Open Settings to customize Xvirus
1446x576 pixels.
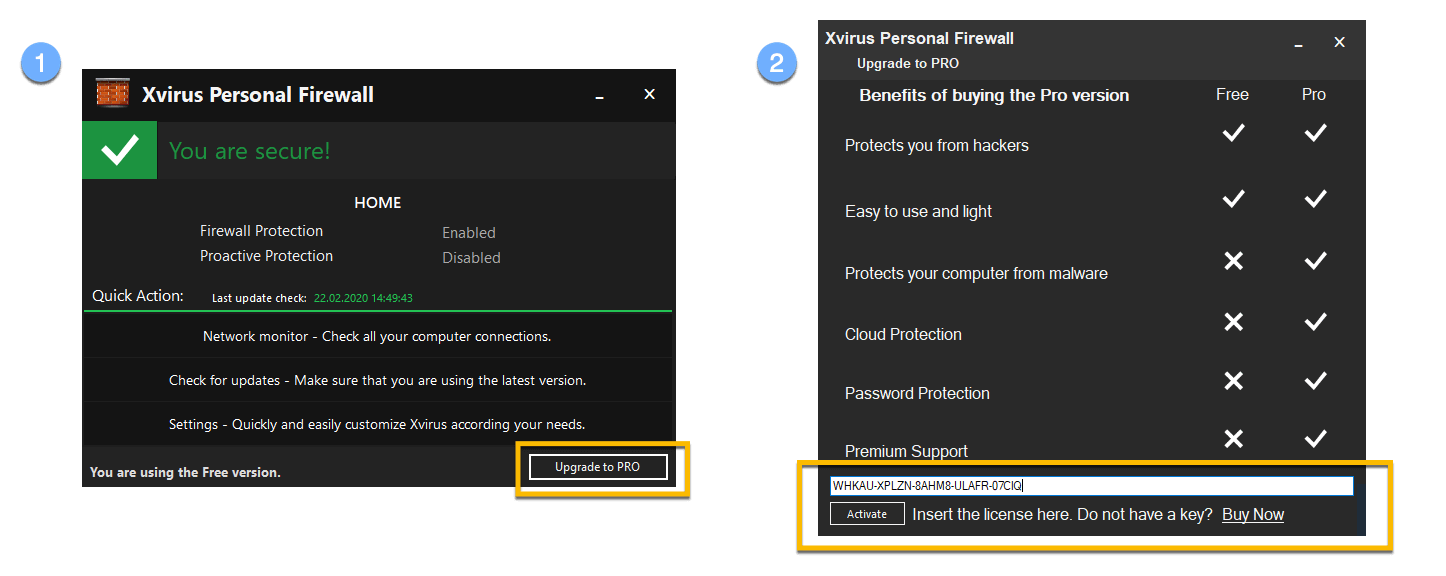coord(378,424)
